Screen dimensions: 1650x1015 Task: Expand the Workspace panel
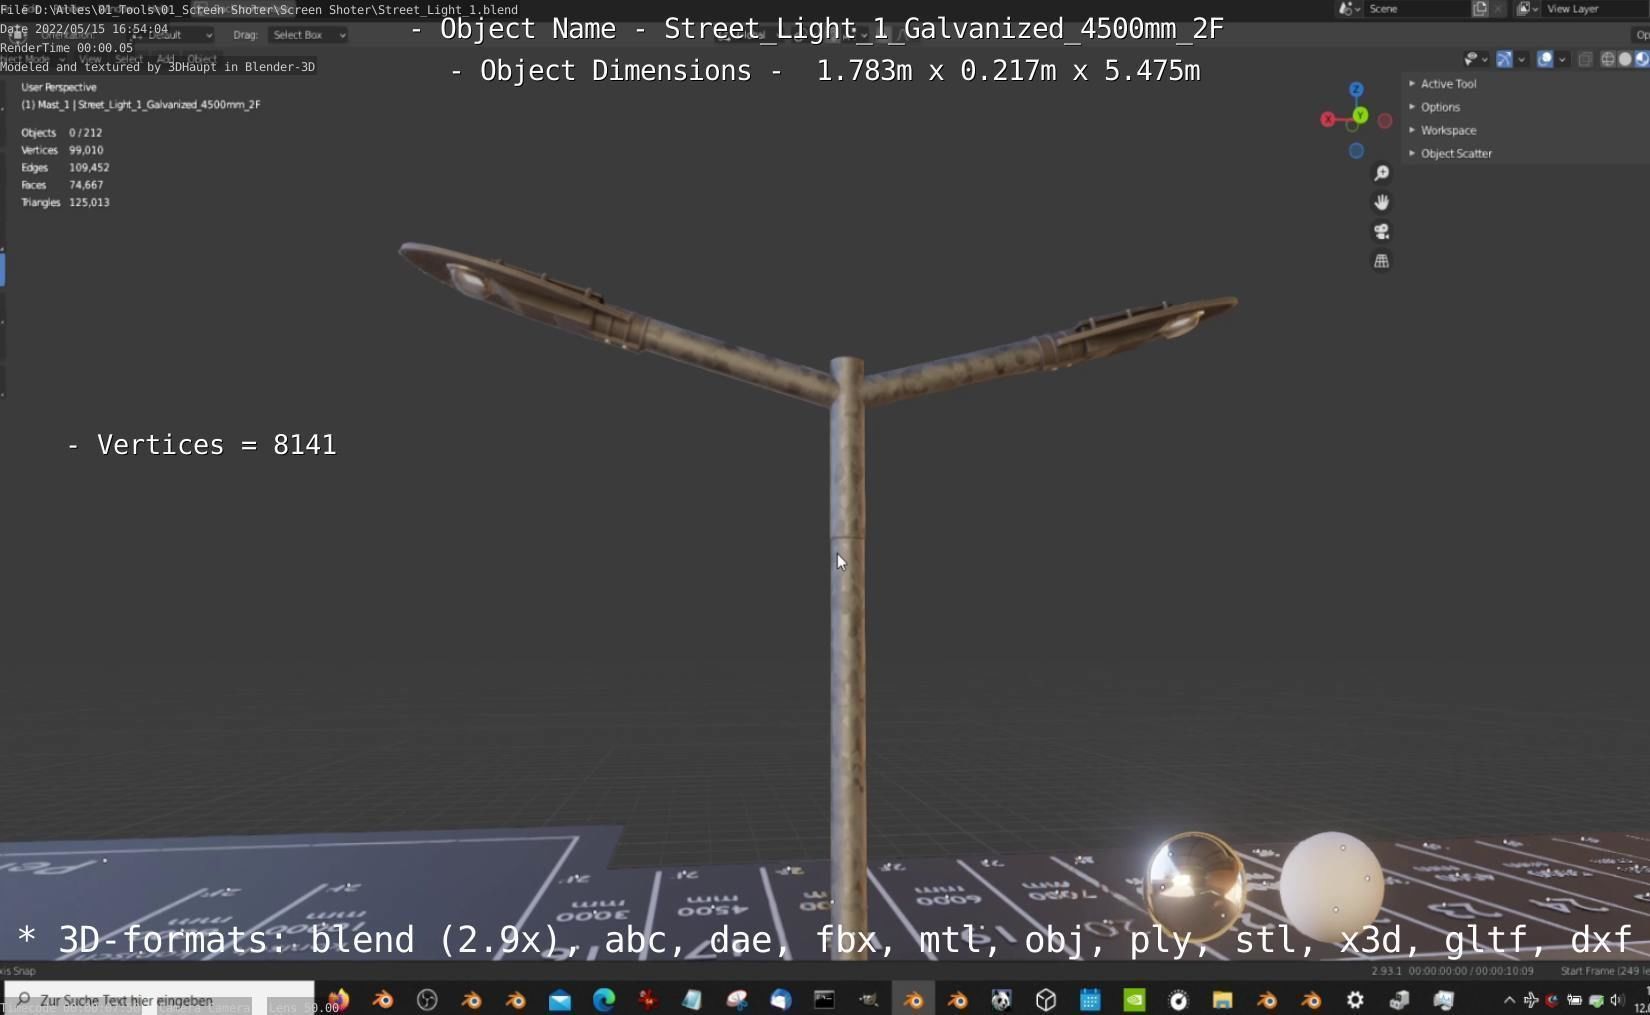pos(1447,130)
